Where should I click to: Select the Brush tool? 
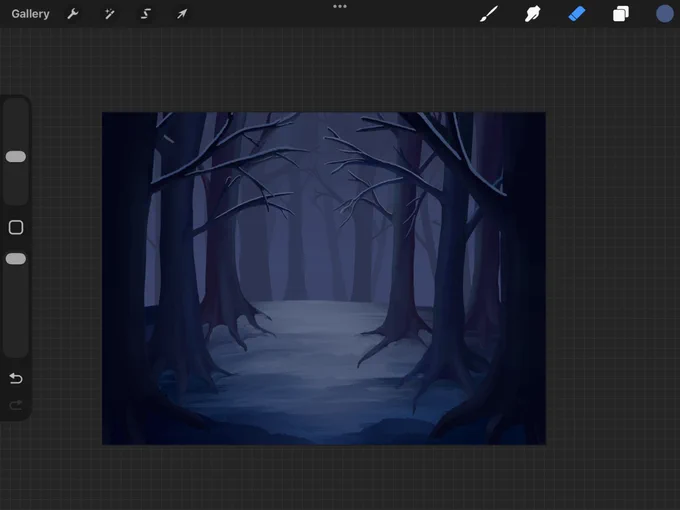489,14
